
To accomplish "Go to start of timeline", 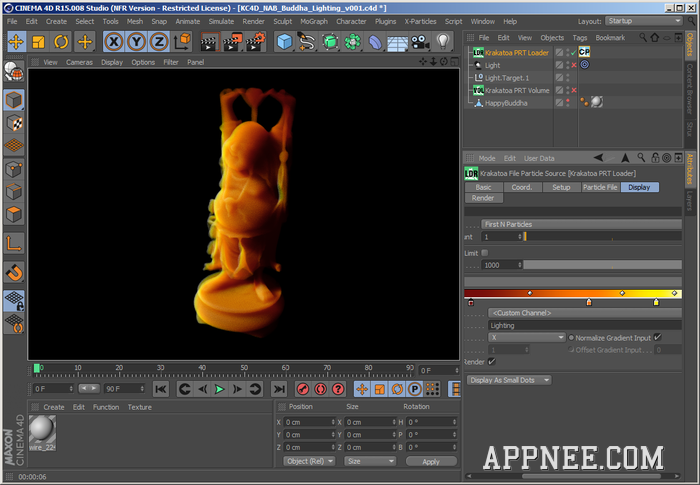I will click(x=161, y=389).
